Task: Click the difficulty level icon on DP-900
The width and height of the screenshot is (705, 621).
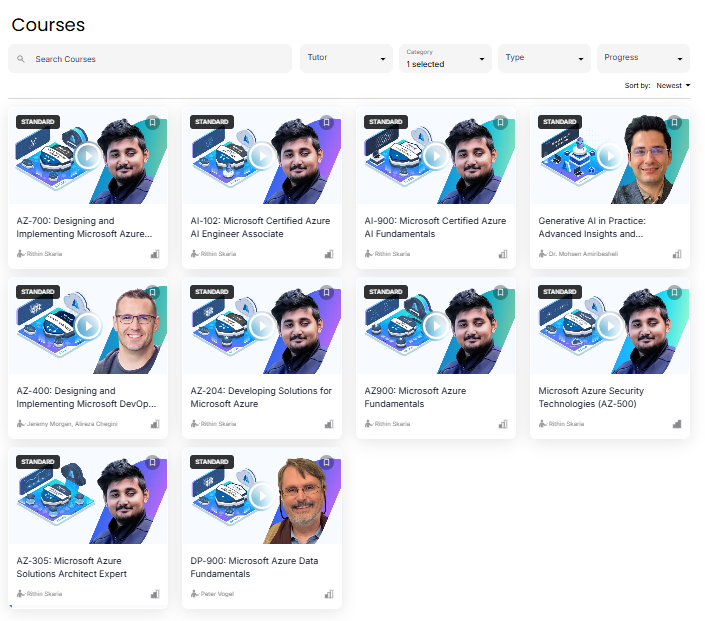Action: 329,594
